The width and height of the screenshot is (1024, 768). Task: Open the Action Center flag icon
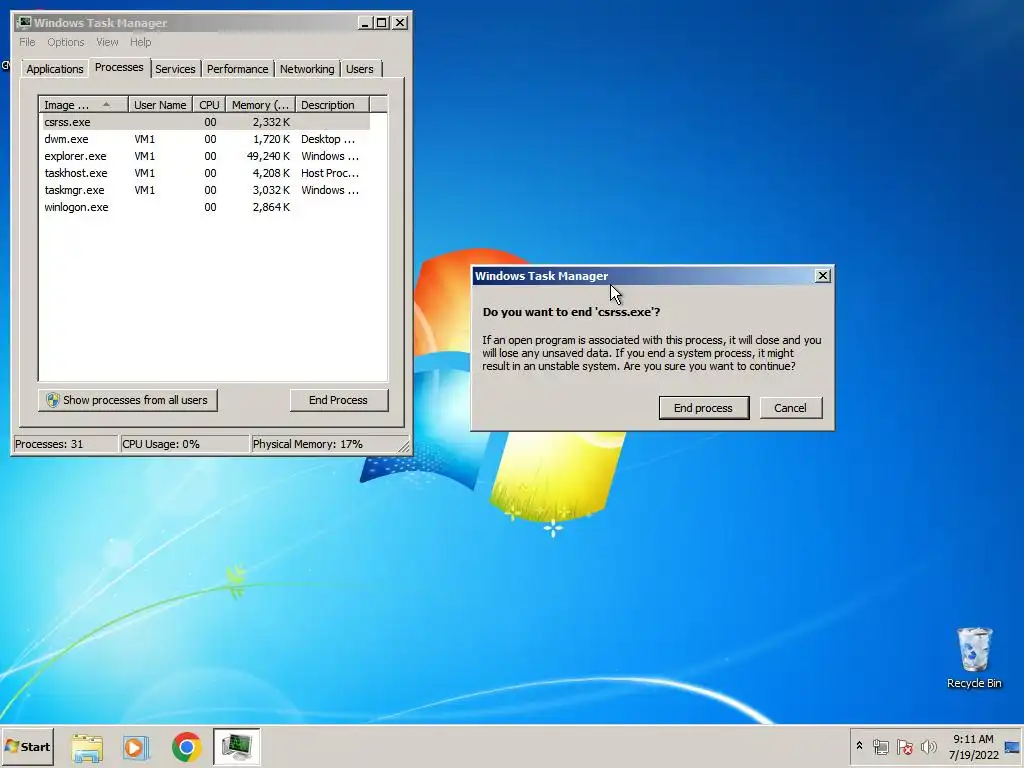click(904, 747)
